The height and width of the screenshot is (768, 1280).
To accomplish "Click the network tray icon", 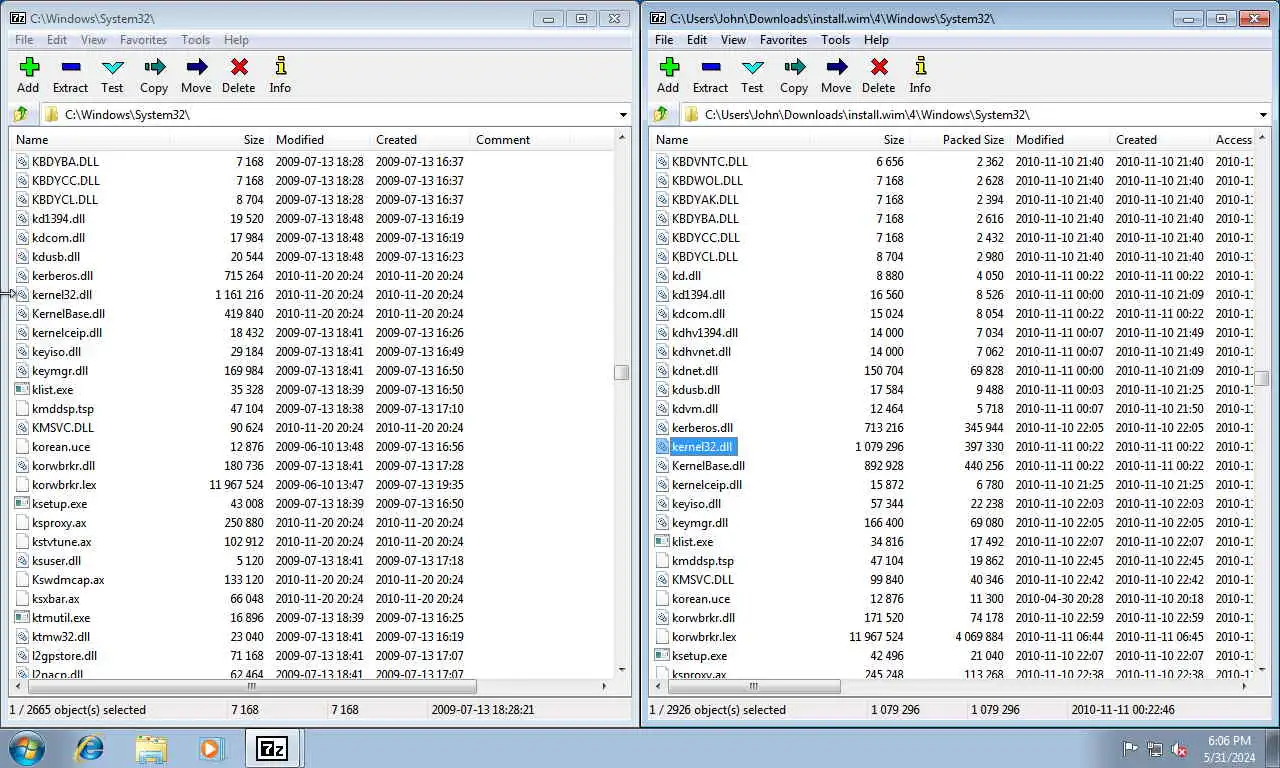I will (x=1155, y=749).
